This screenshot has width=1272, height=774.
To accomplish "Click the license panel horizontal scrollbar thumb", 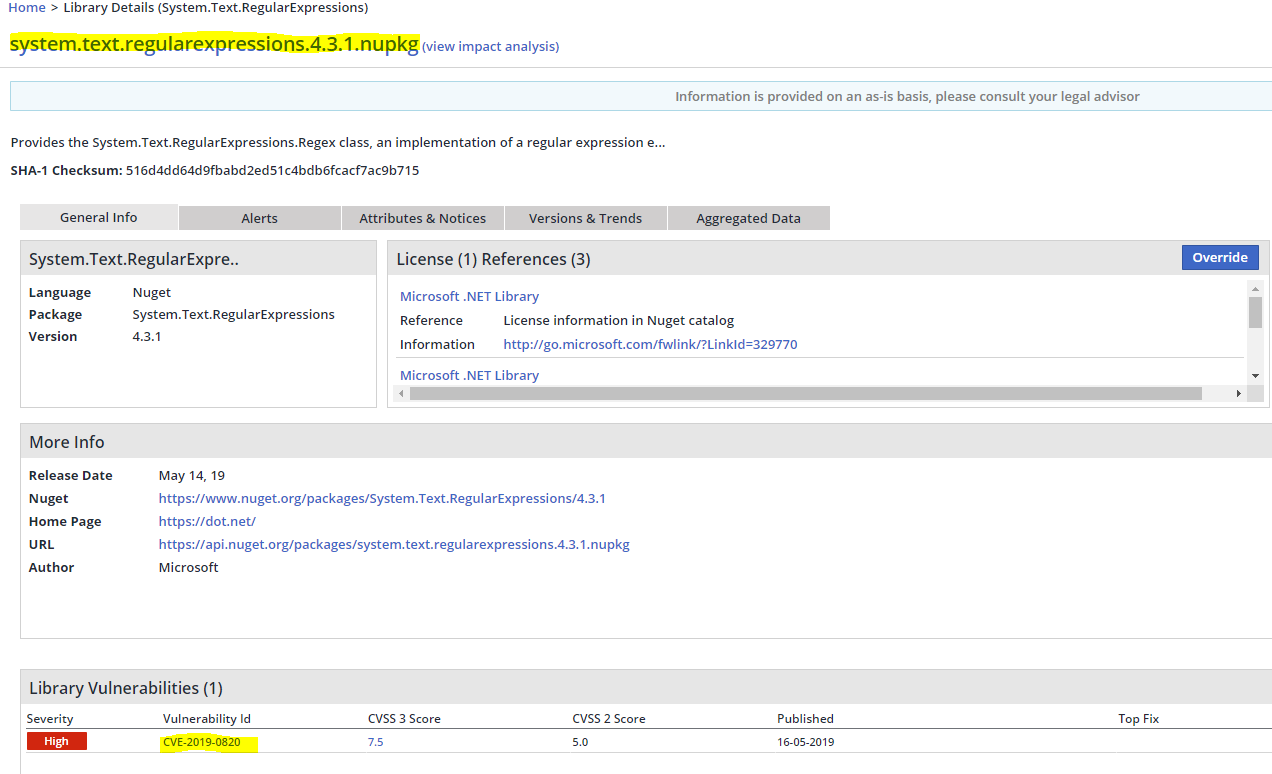I will (805, 394).
